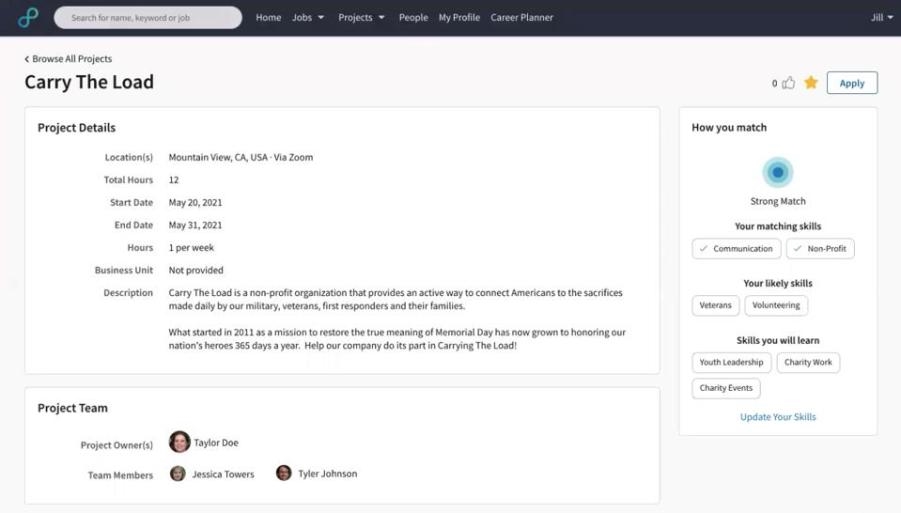Click the Charity Work skill tag
The width and height of the screenshot is (901, 513).
point(808,362)
